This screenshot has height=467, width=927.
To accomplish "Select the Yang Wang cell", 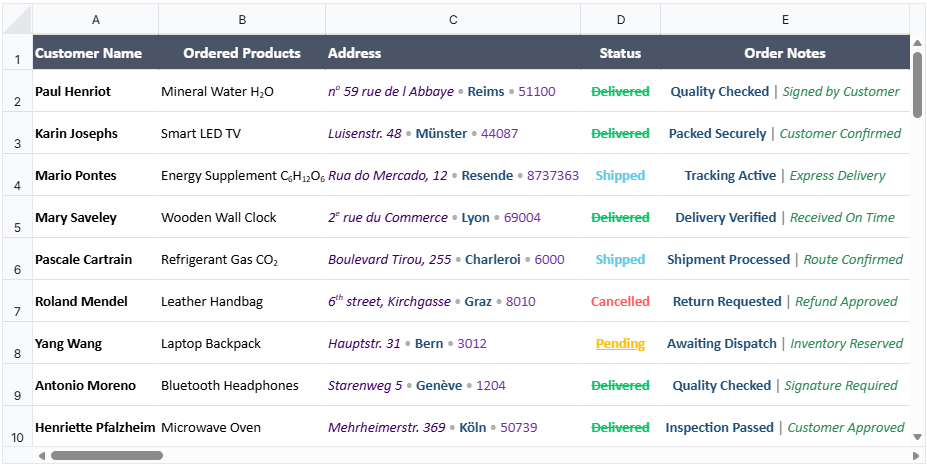I will pos(96,343).
